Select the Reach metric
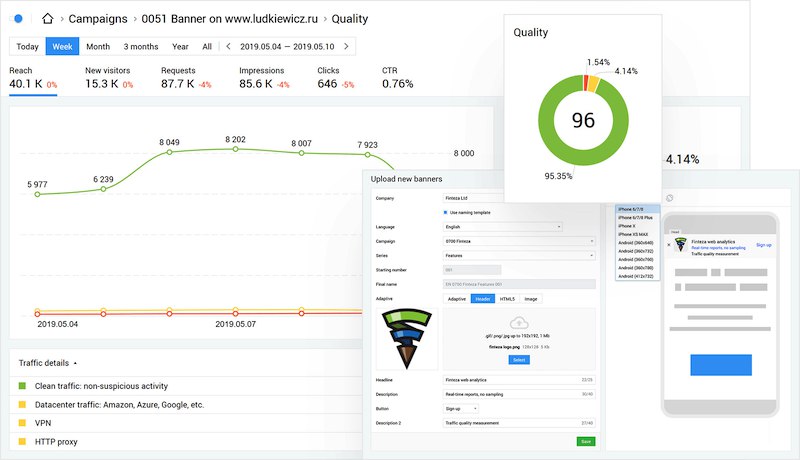 (33, 78)
